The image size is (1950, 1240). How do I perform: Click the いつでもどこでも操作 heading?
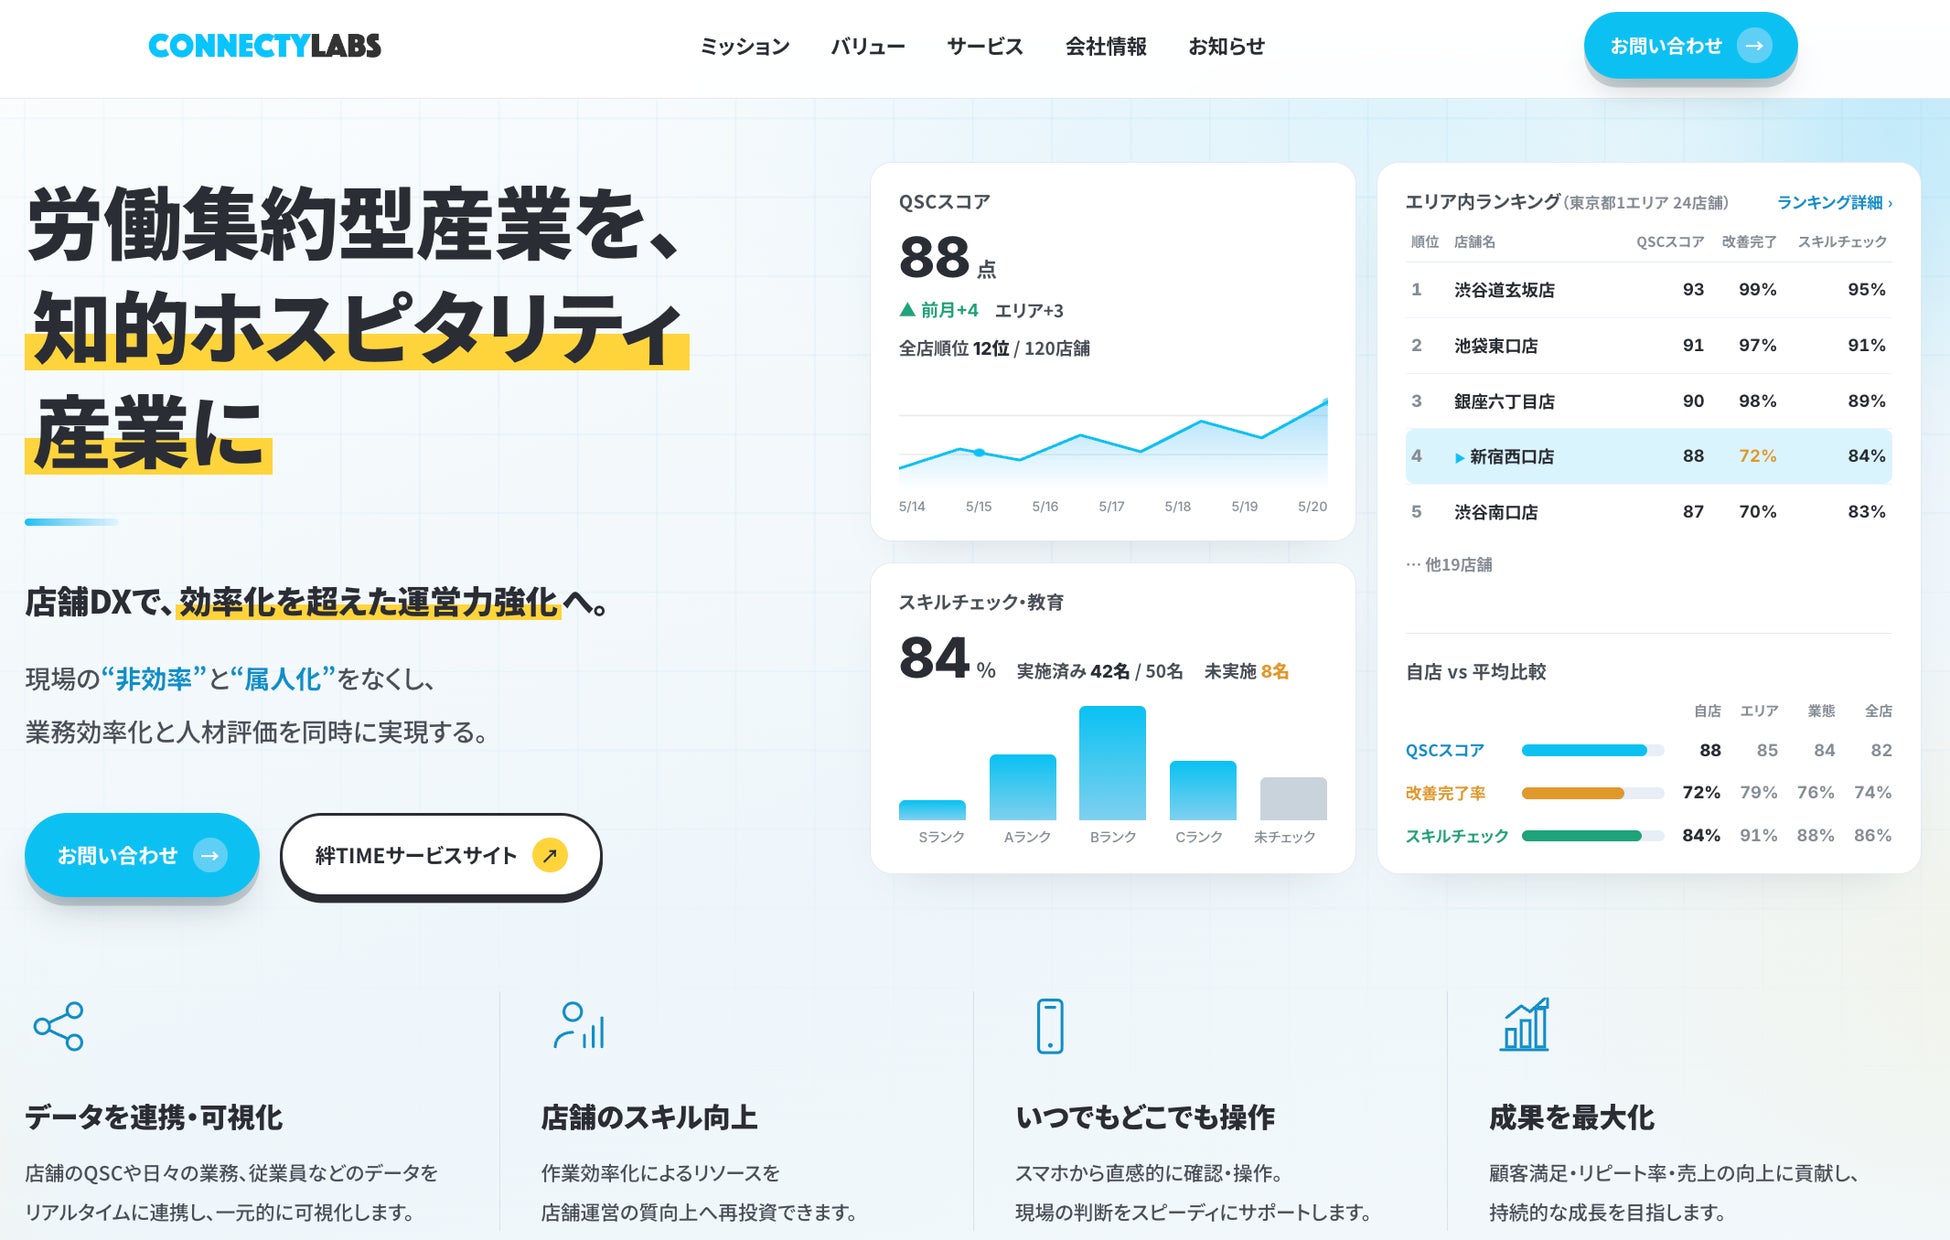point(1145,1117)
